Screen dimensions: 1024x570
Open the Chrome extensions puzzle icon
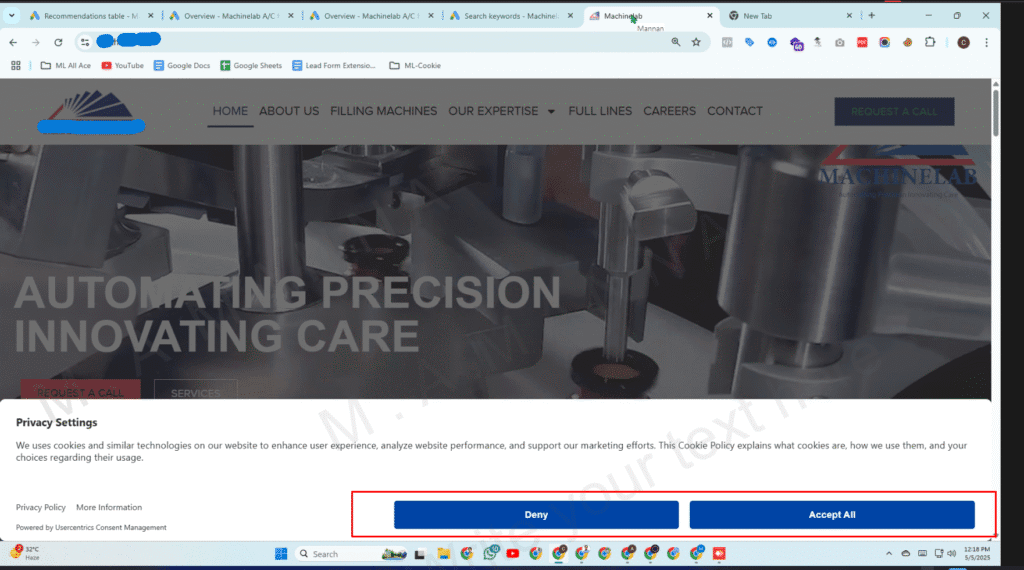point(931,42)
